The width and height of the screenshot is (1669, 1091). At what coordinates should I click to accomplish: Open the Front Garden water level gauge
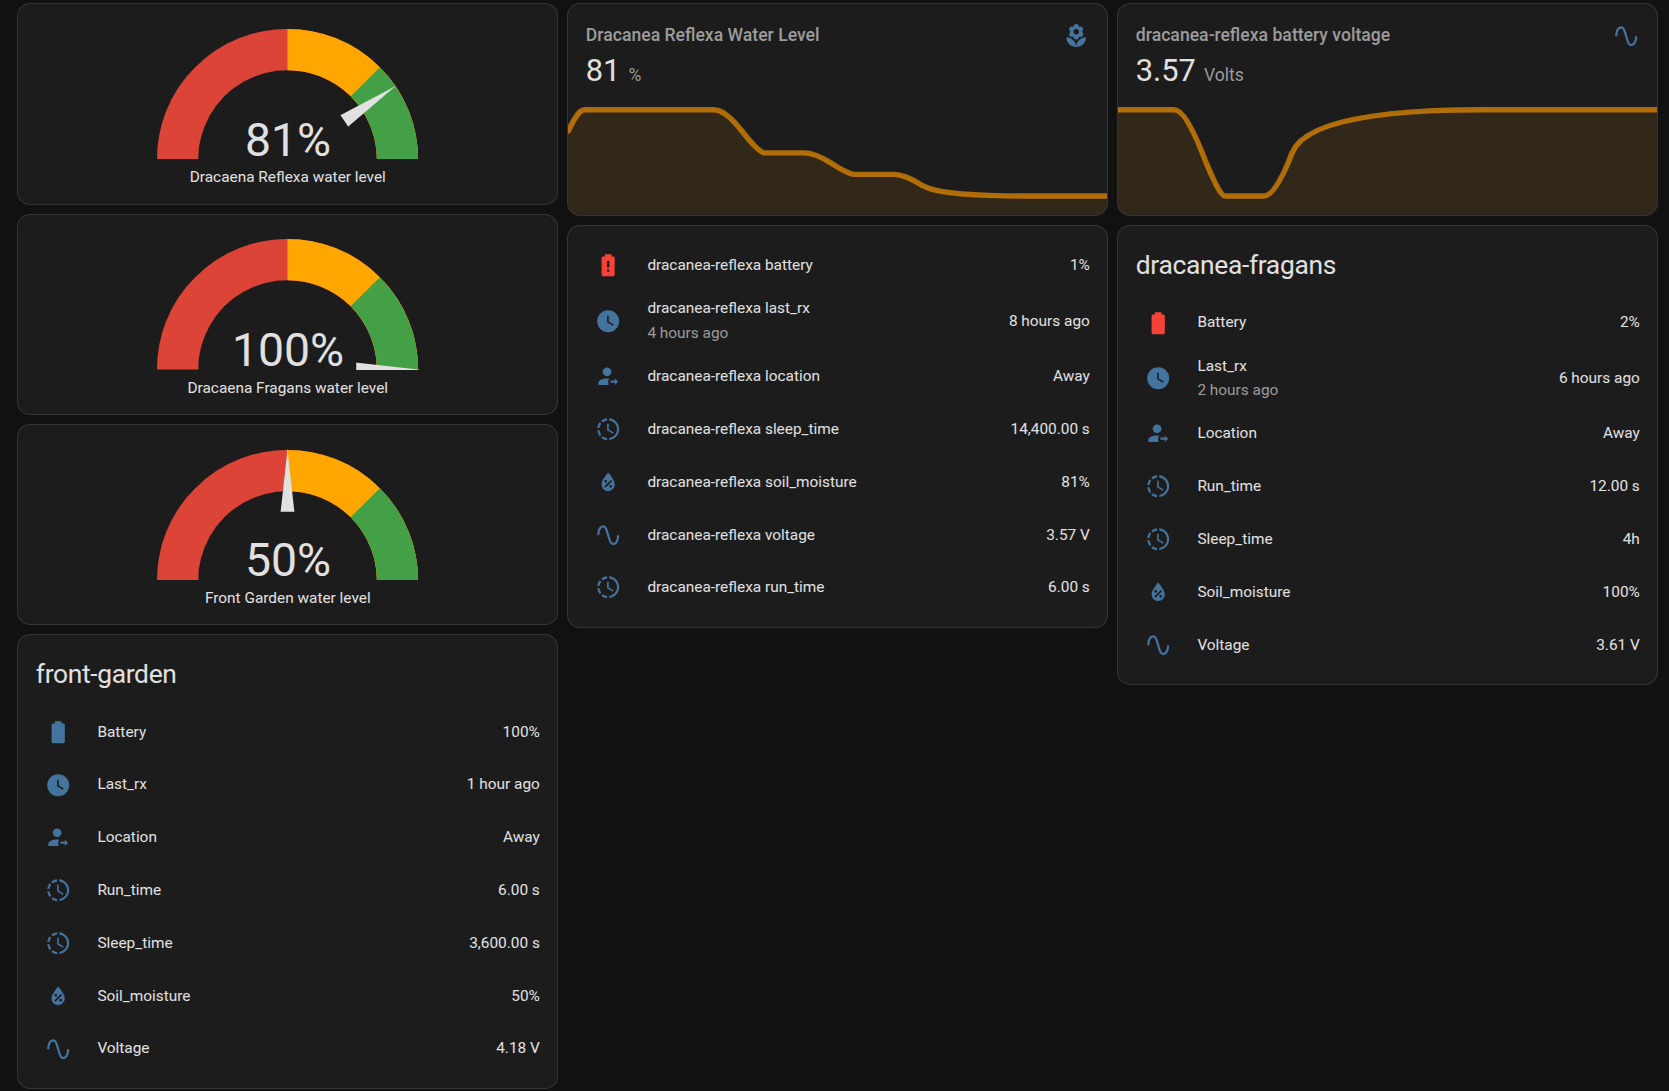288,525
